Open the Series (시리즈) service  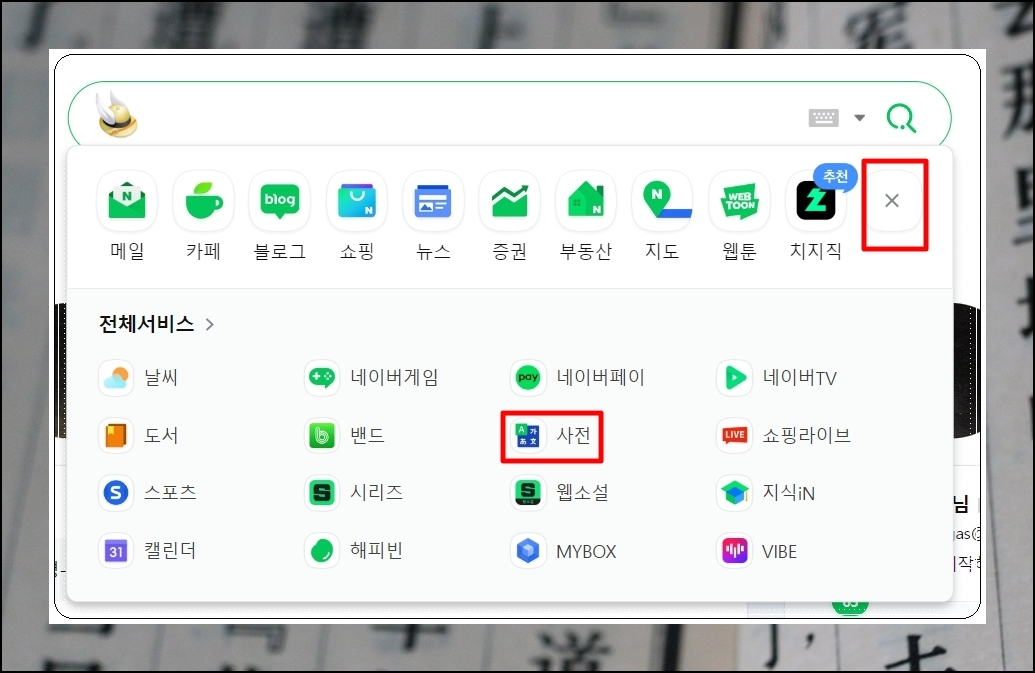tap(354, 493)
